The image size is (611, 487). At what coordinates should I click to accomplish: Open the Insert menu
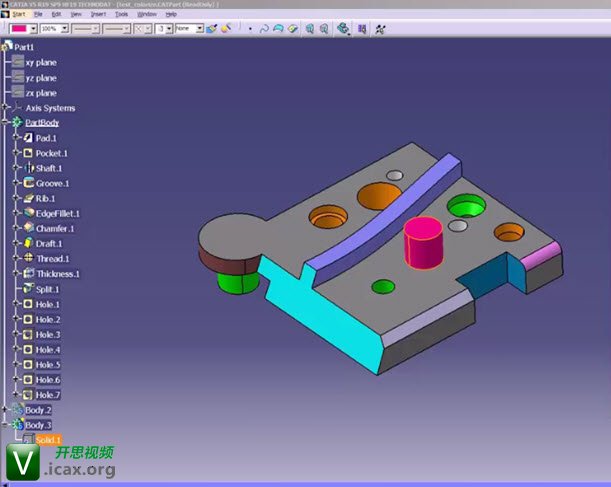tap(98, 15)
